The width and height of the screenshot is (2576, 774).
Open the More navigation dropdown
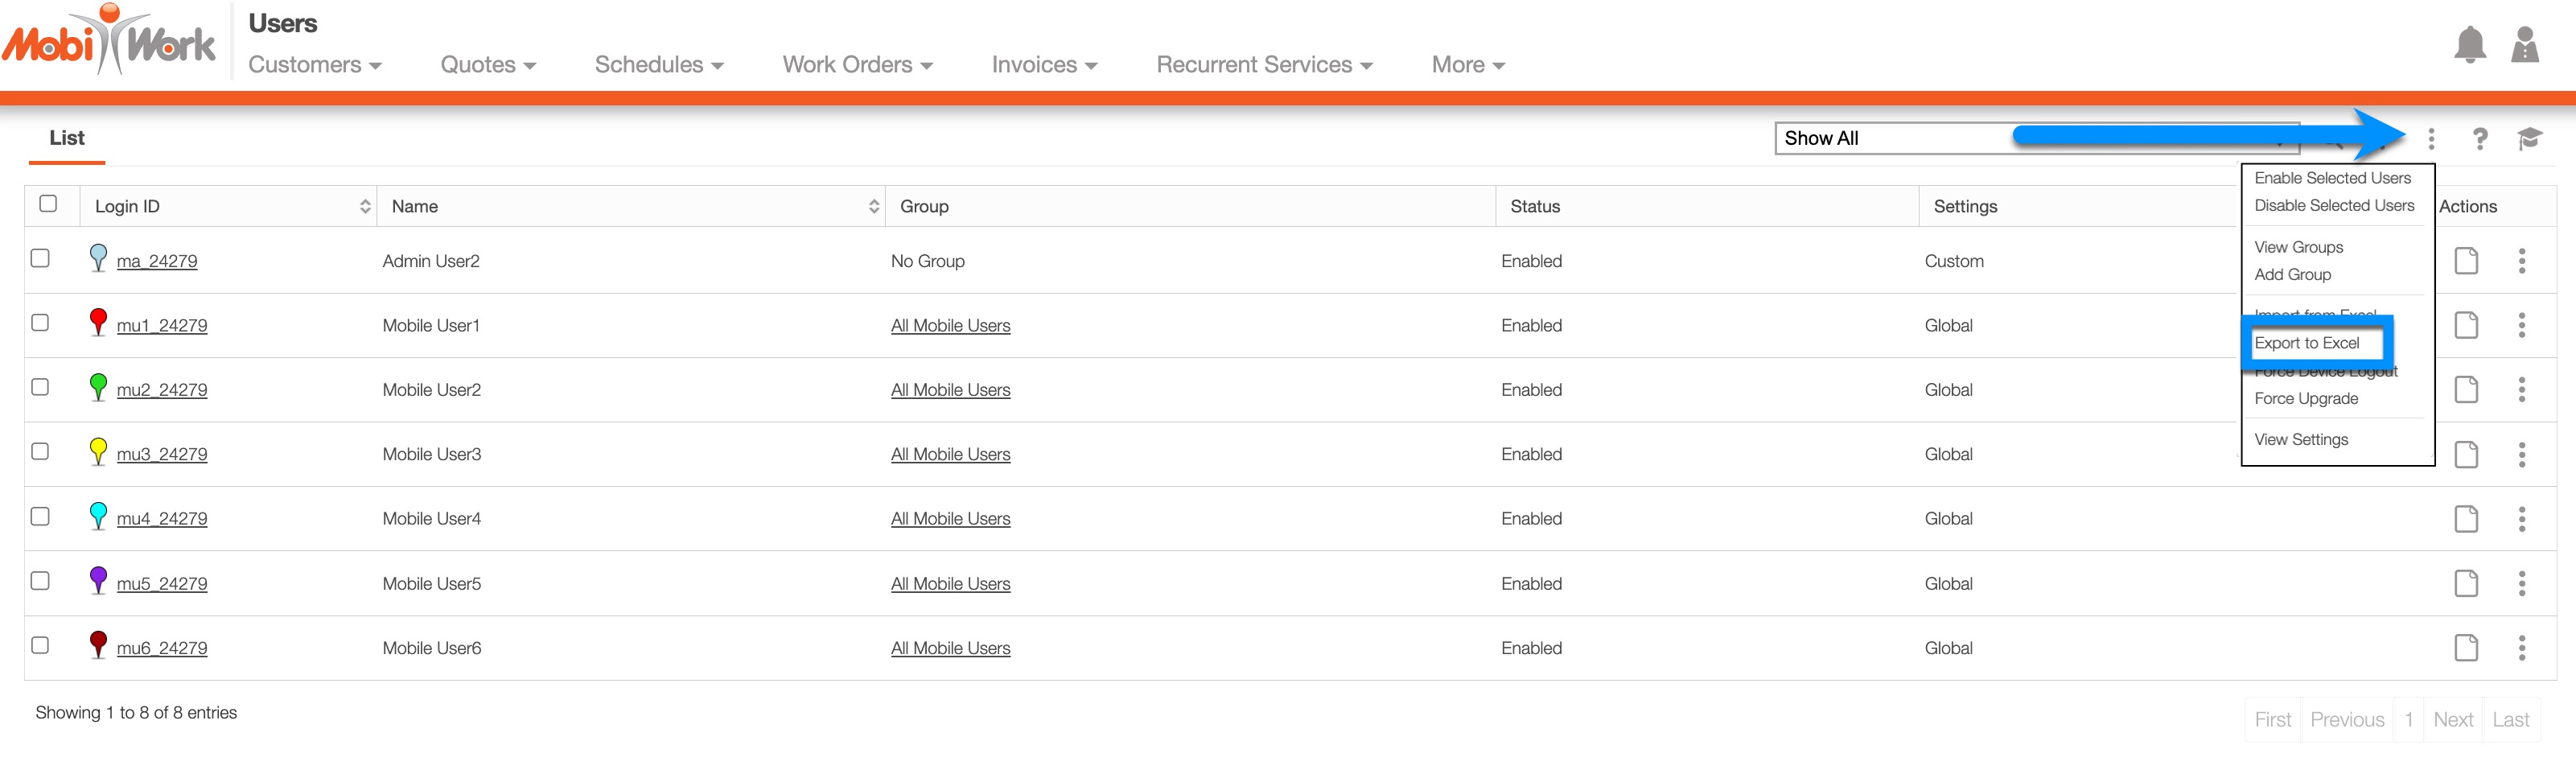(1467, 65)
